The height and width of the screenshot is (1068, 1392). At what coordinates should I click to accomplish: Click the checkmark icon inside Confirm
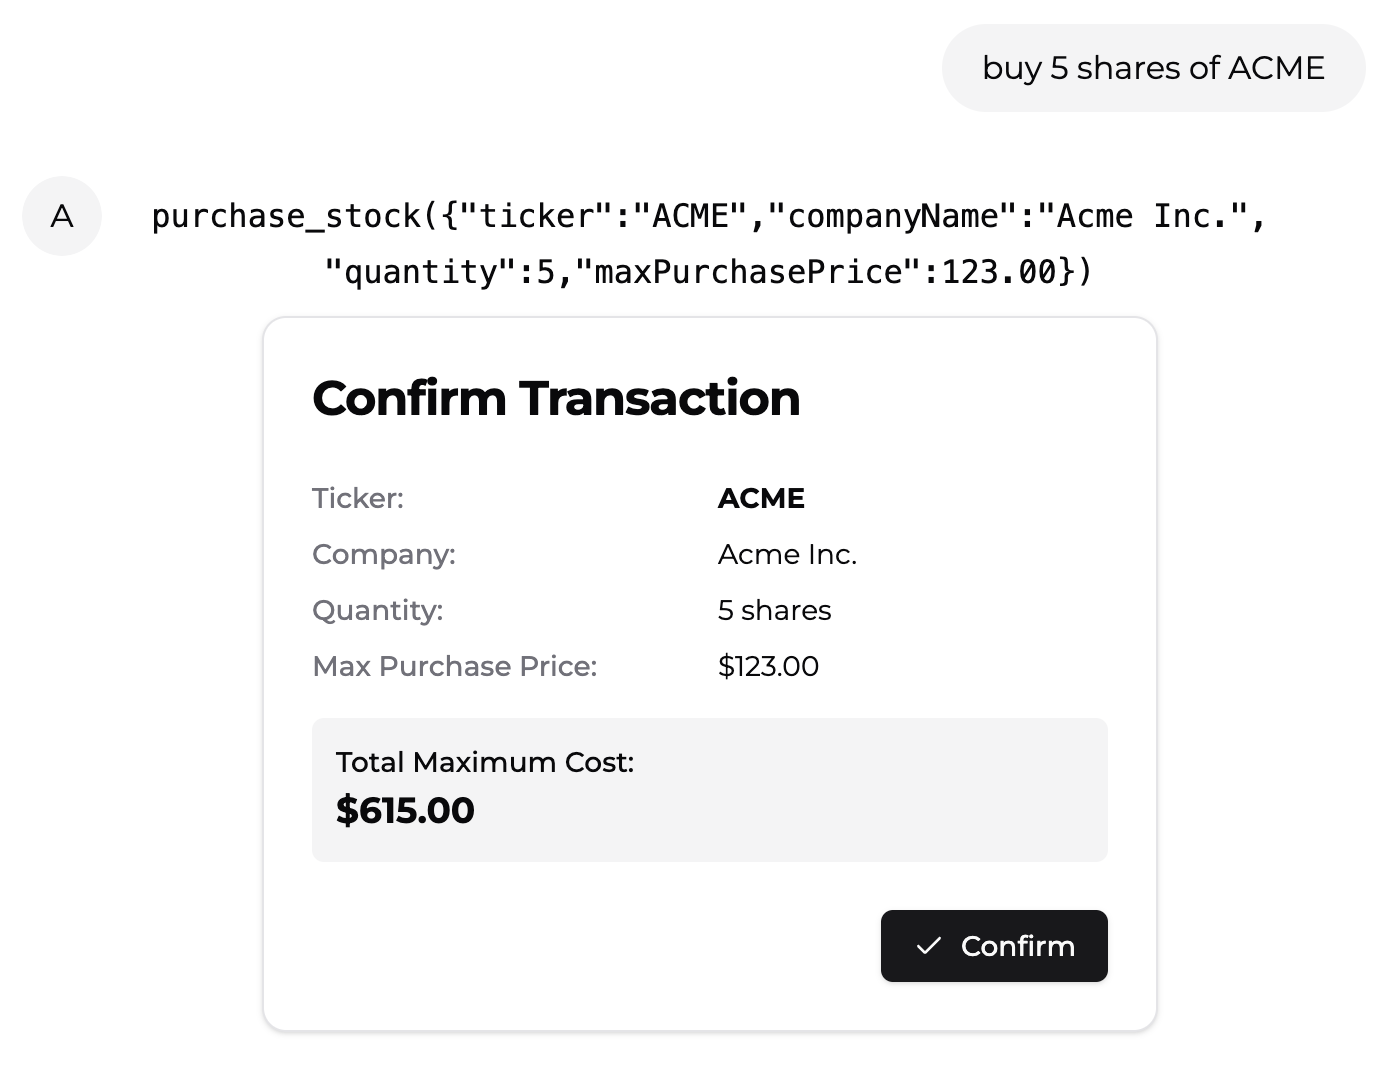[929, 946]
